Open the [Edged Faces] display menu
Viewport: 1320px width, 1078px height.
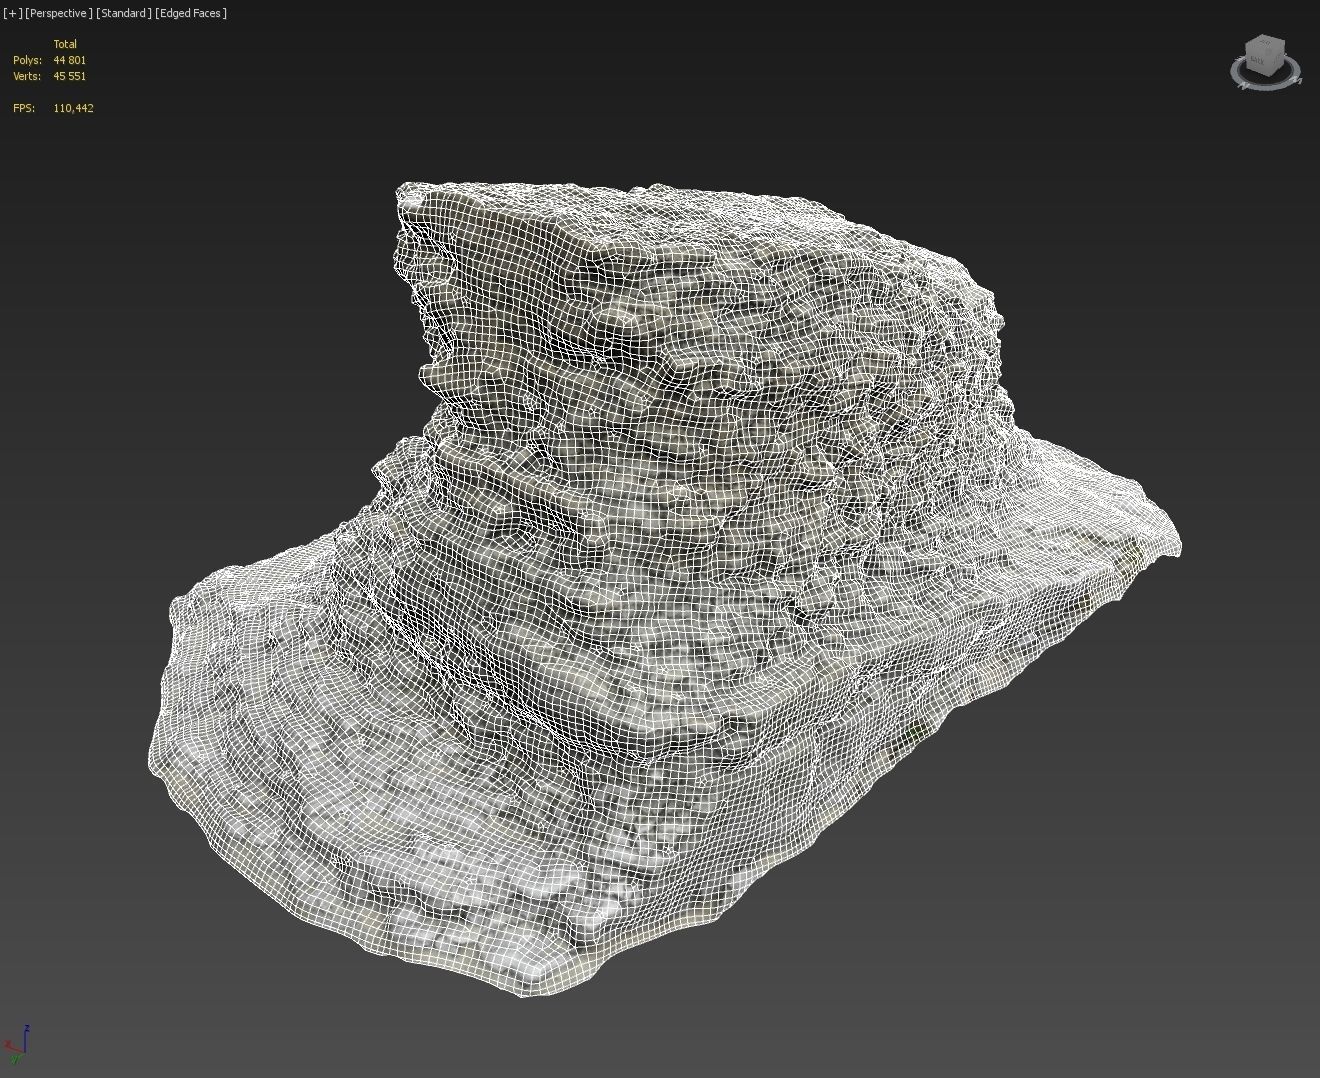coord(191,13)
